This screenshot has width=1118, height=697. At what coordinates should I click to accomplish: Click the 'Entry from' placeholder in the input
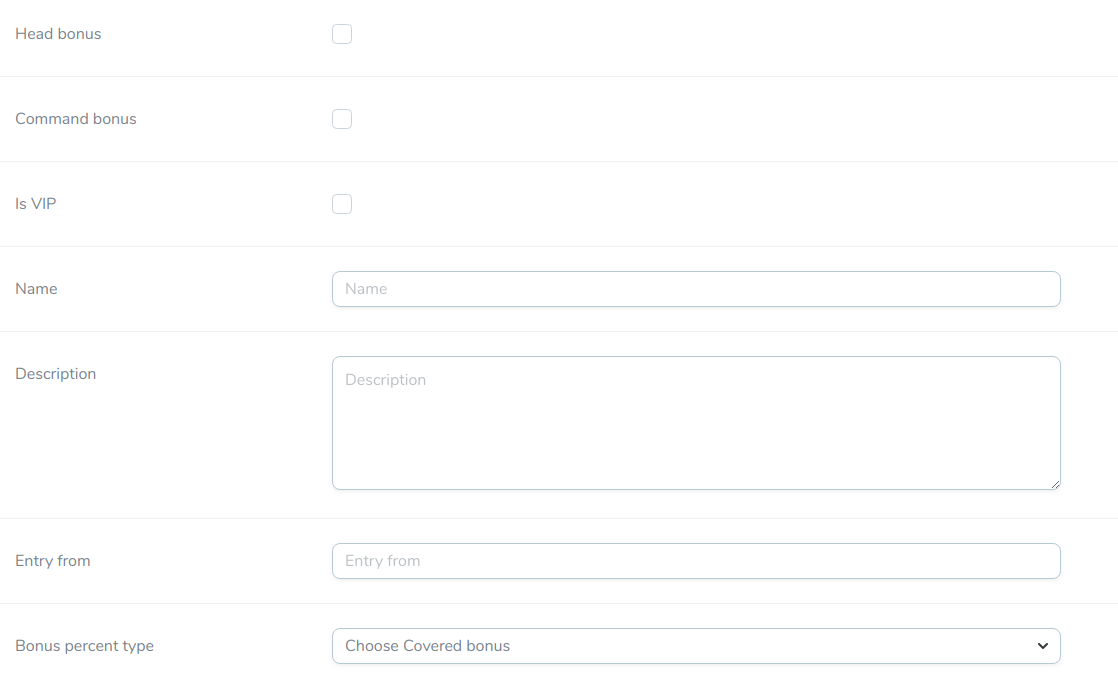[382, 561]
